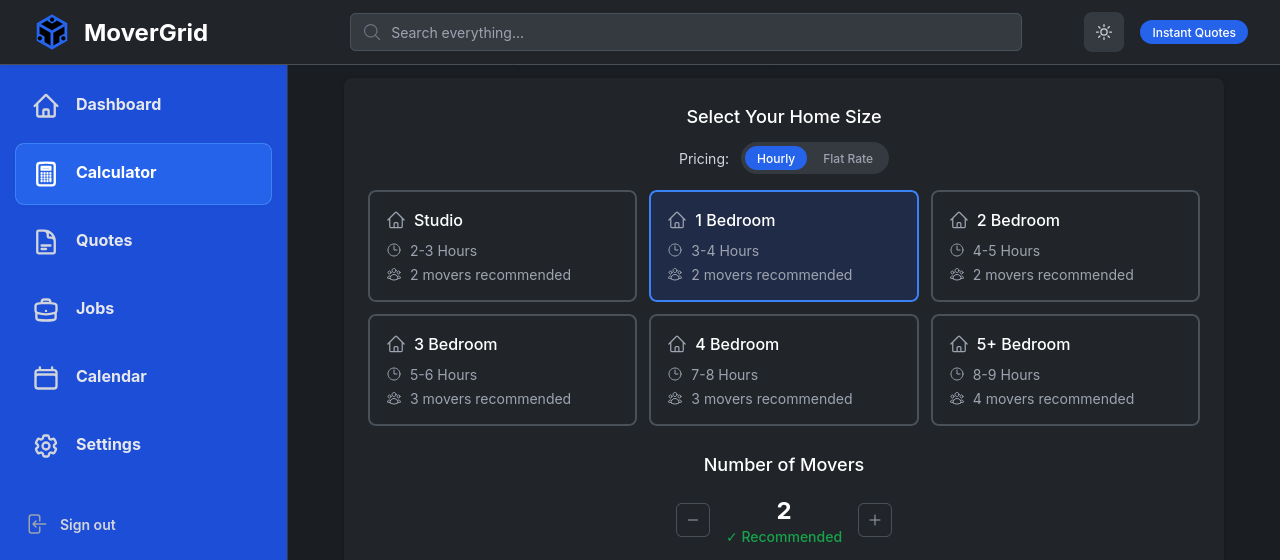Pick the 5+ Bedroom option
This screenshot has width=1280, height=560.
click(x=1065, y=370)
